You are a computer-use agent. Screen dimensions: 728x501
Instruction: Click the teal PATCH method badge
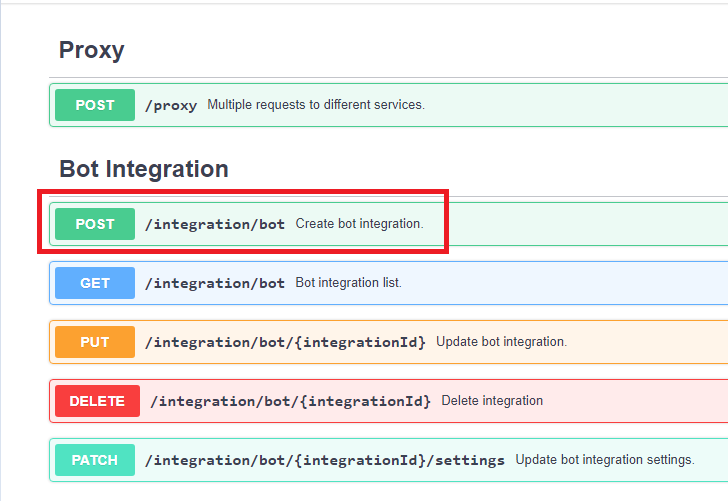click(x=95, y=460)
